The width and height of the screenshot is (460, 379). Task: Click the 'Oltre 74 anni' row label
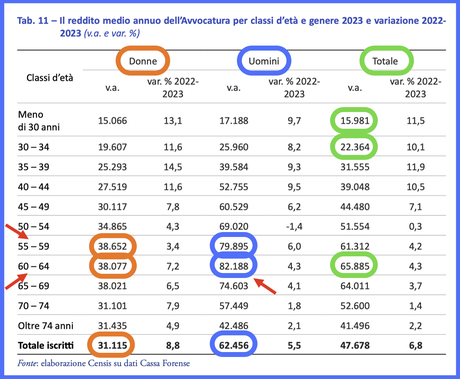46,326
